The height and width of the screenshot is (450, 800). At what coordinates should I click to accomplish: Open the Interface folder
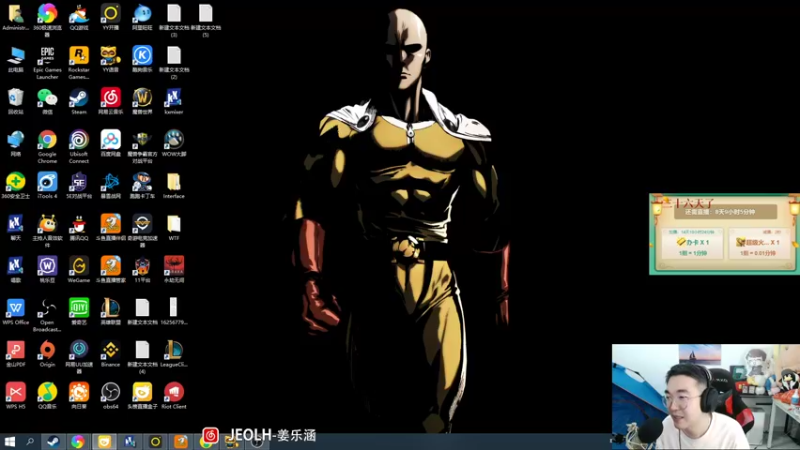pos(174,186)
